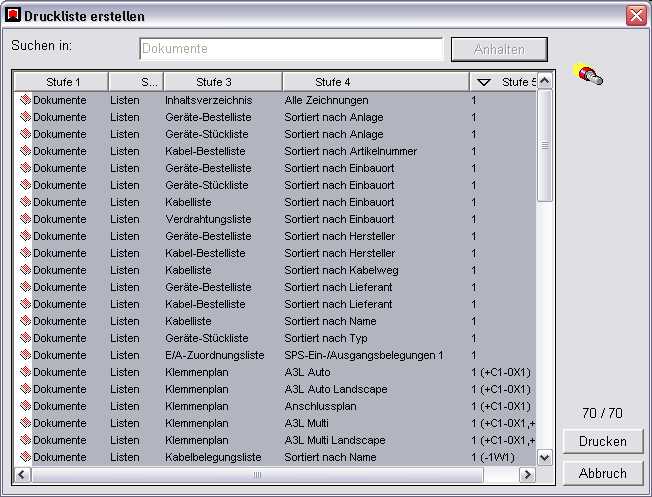Click the document icon of the Verdrahtungsliste row

(25, 219)
